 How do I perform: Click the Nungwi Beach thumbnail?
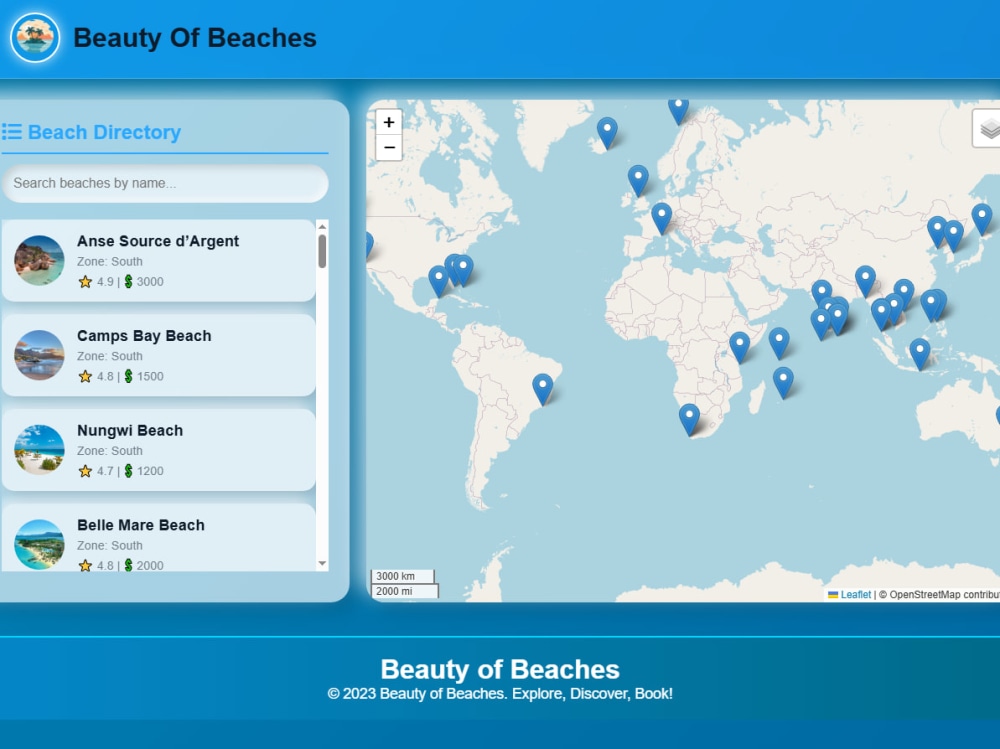click(40, 450)
